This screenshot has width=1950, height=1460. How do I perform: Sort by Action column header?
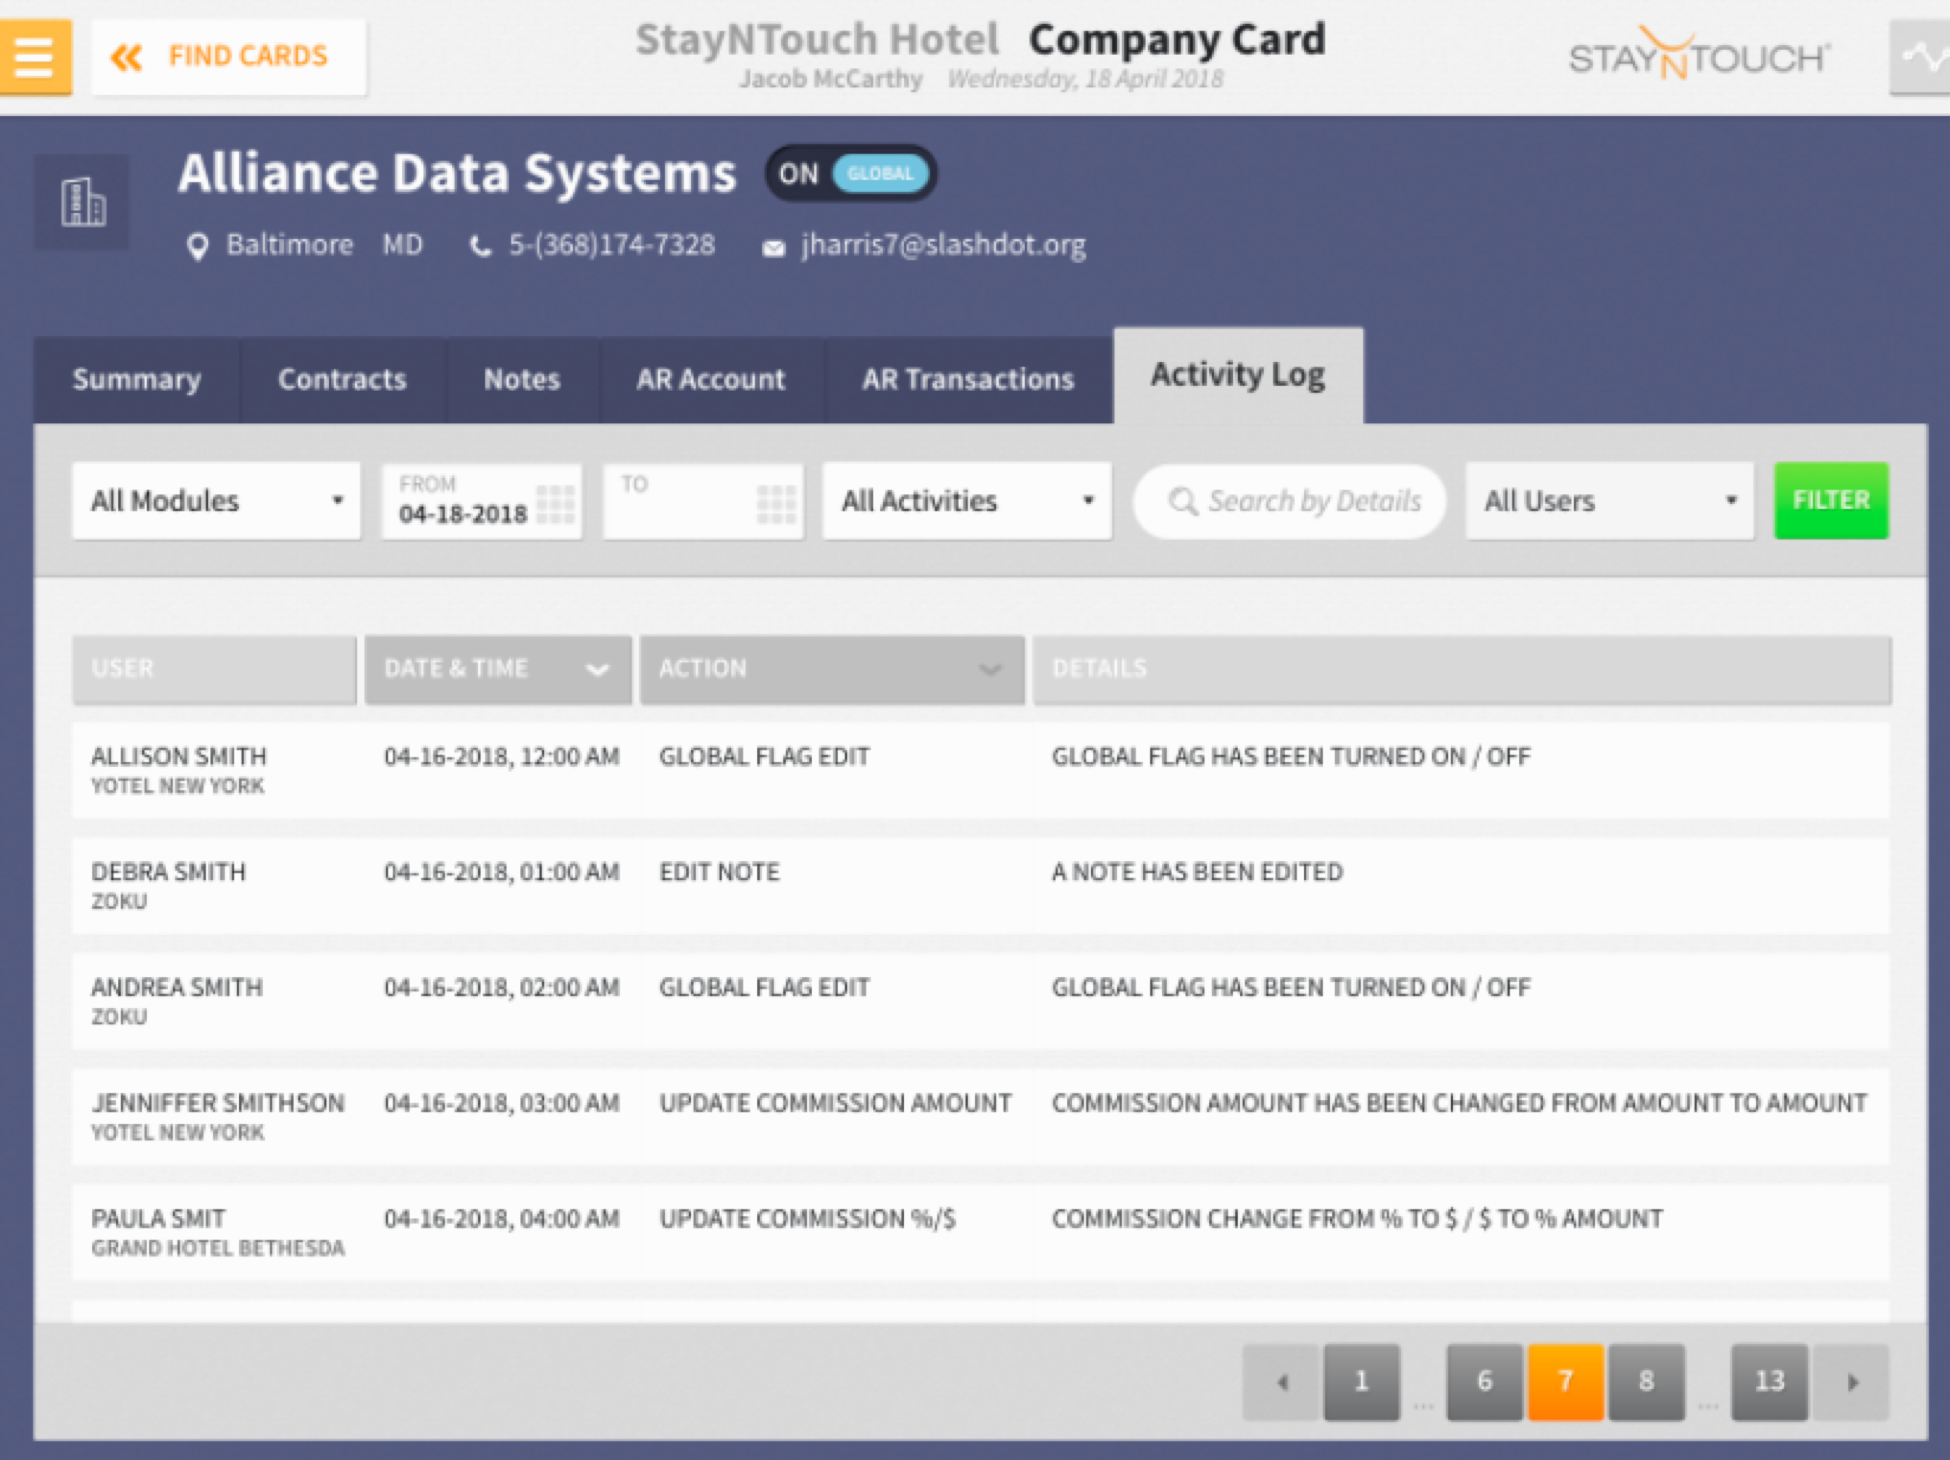[832, 669]
